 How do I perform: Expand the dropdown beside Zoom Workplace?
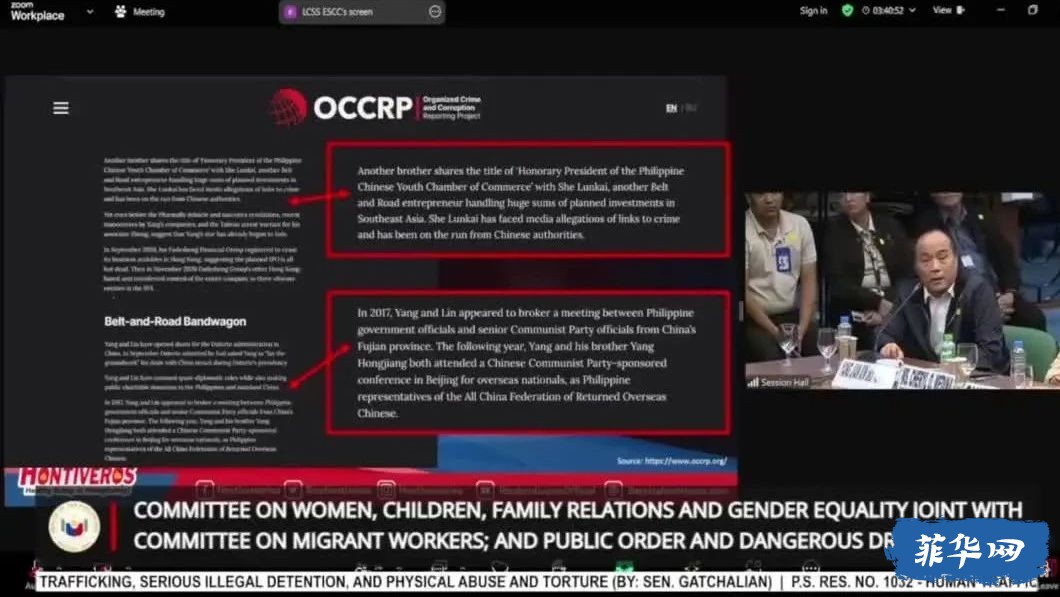[90, 11]
